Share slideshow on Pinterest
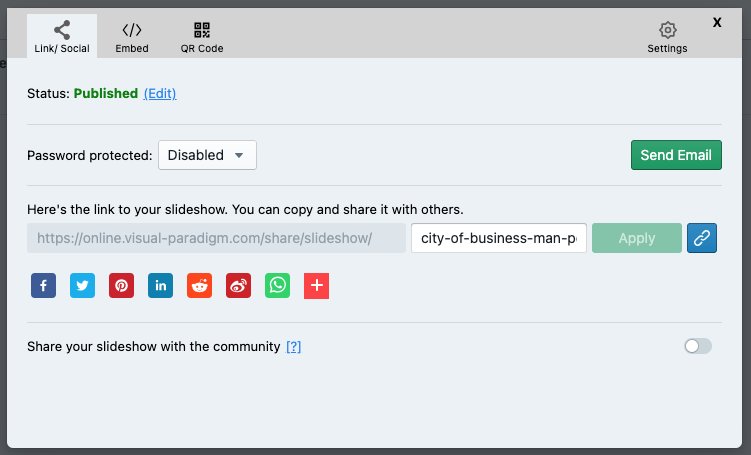751x455 pixels. pyautogui.click(x=121, y=286)
